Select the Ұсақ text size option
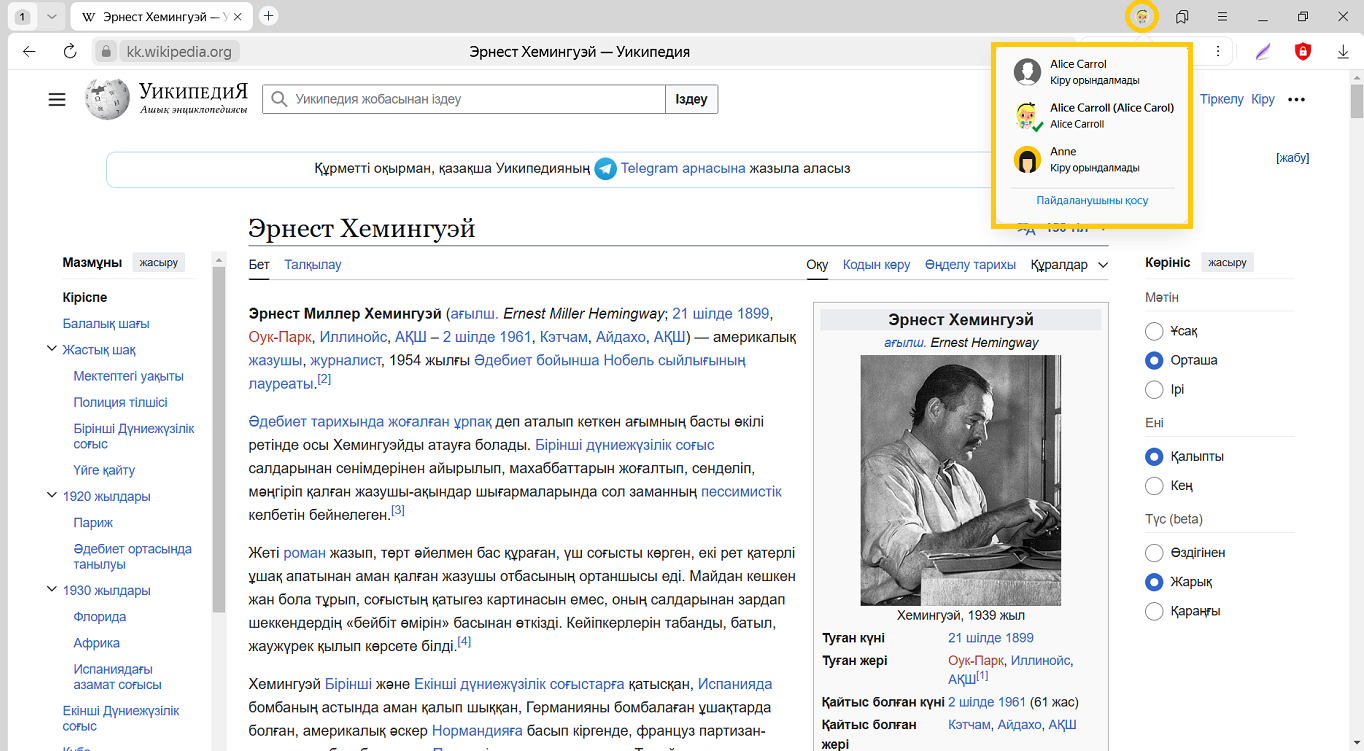The height and width of the screenshot is (751, 1364). pyautogui.click(x=1154, y=331)
